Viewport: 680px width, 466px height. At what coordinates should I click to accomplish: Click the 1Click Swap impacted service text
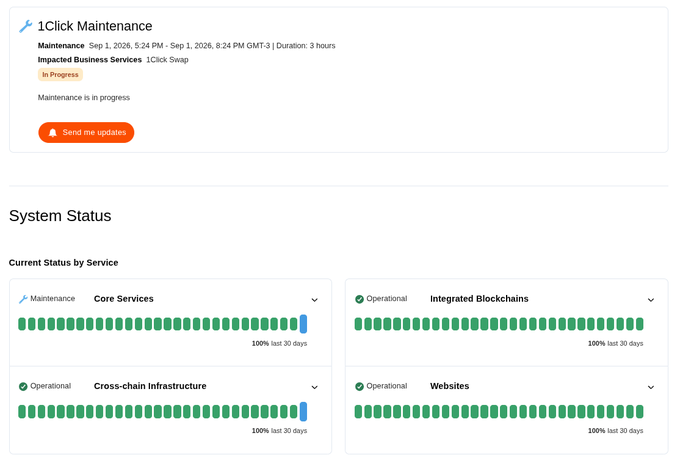[167, 60]
